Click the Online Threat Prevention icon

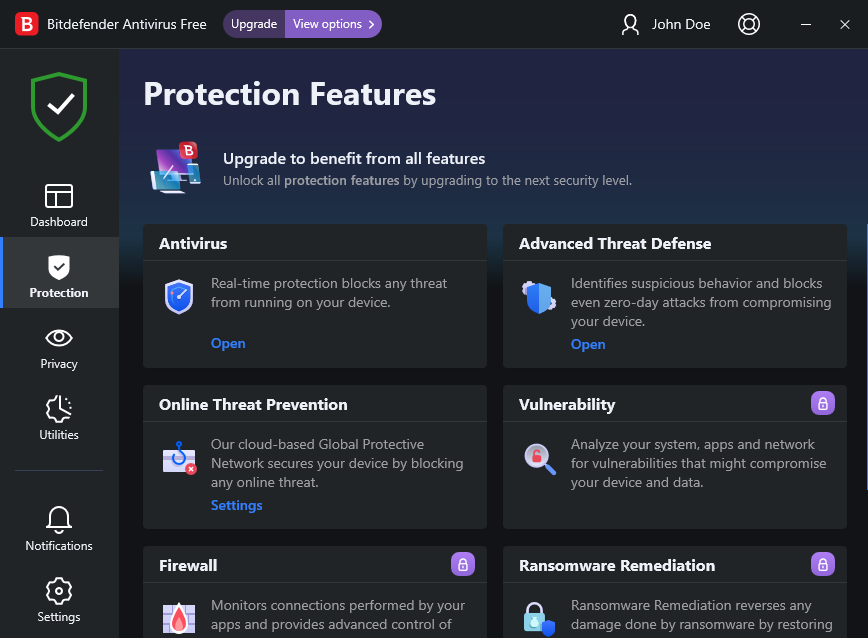click(x=179, y=458)
